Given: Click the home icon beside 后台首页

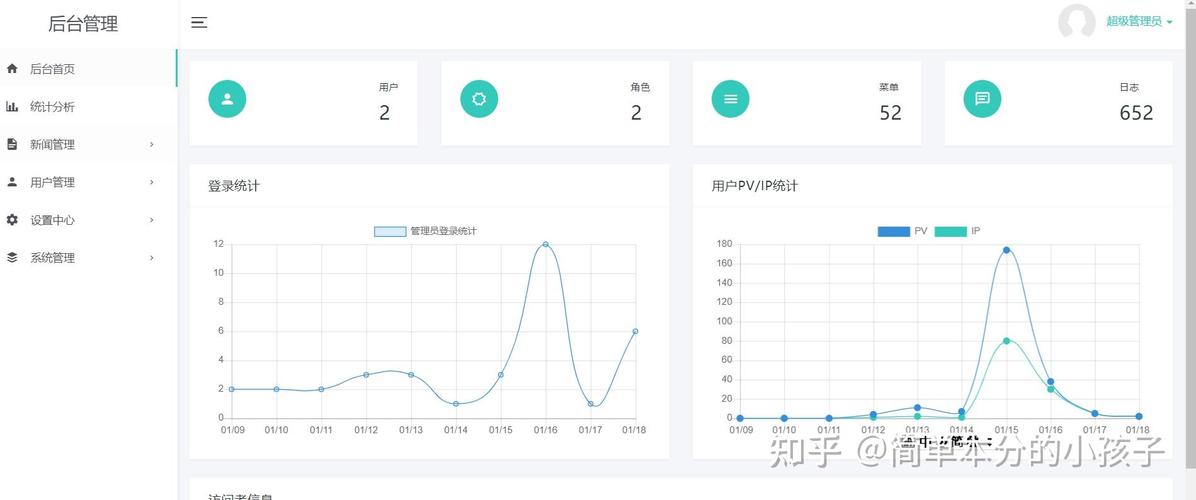Looking at the screenshot, I should tap(11, 69).
